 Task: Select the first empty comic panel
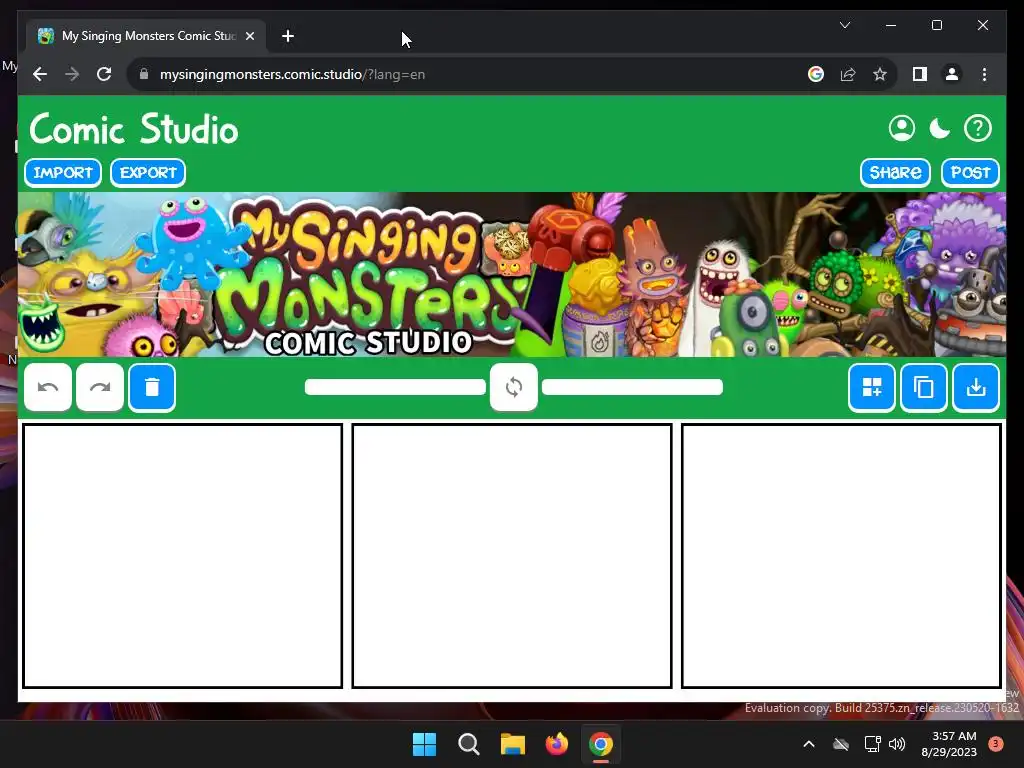point(183,556)
